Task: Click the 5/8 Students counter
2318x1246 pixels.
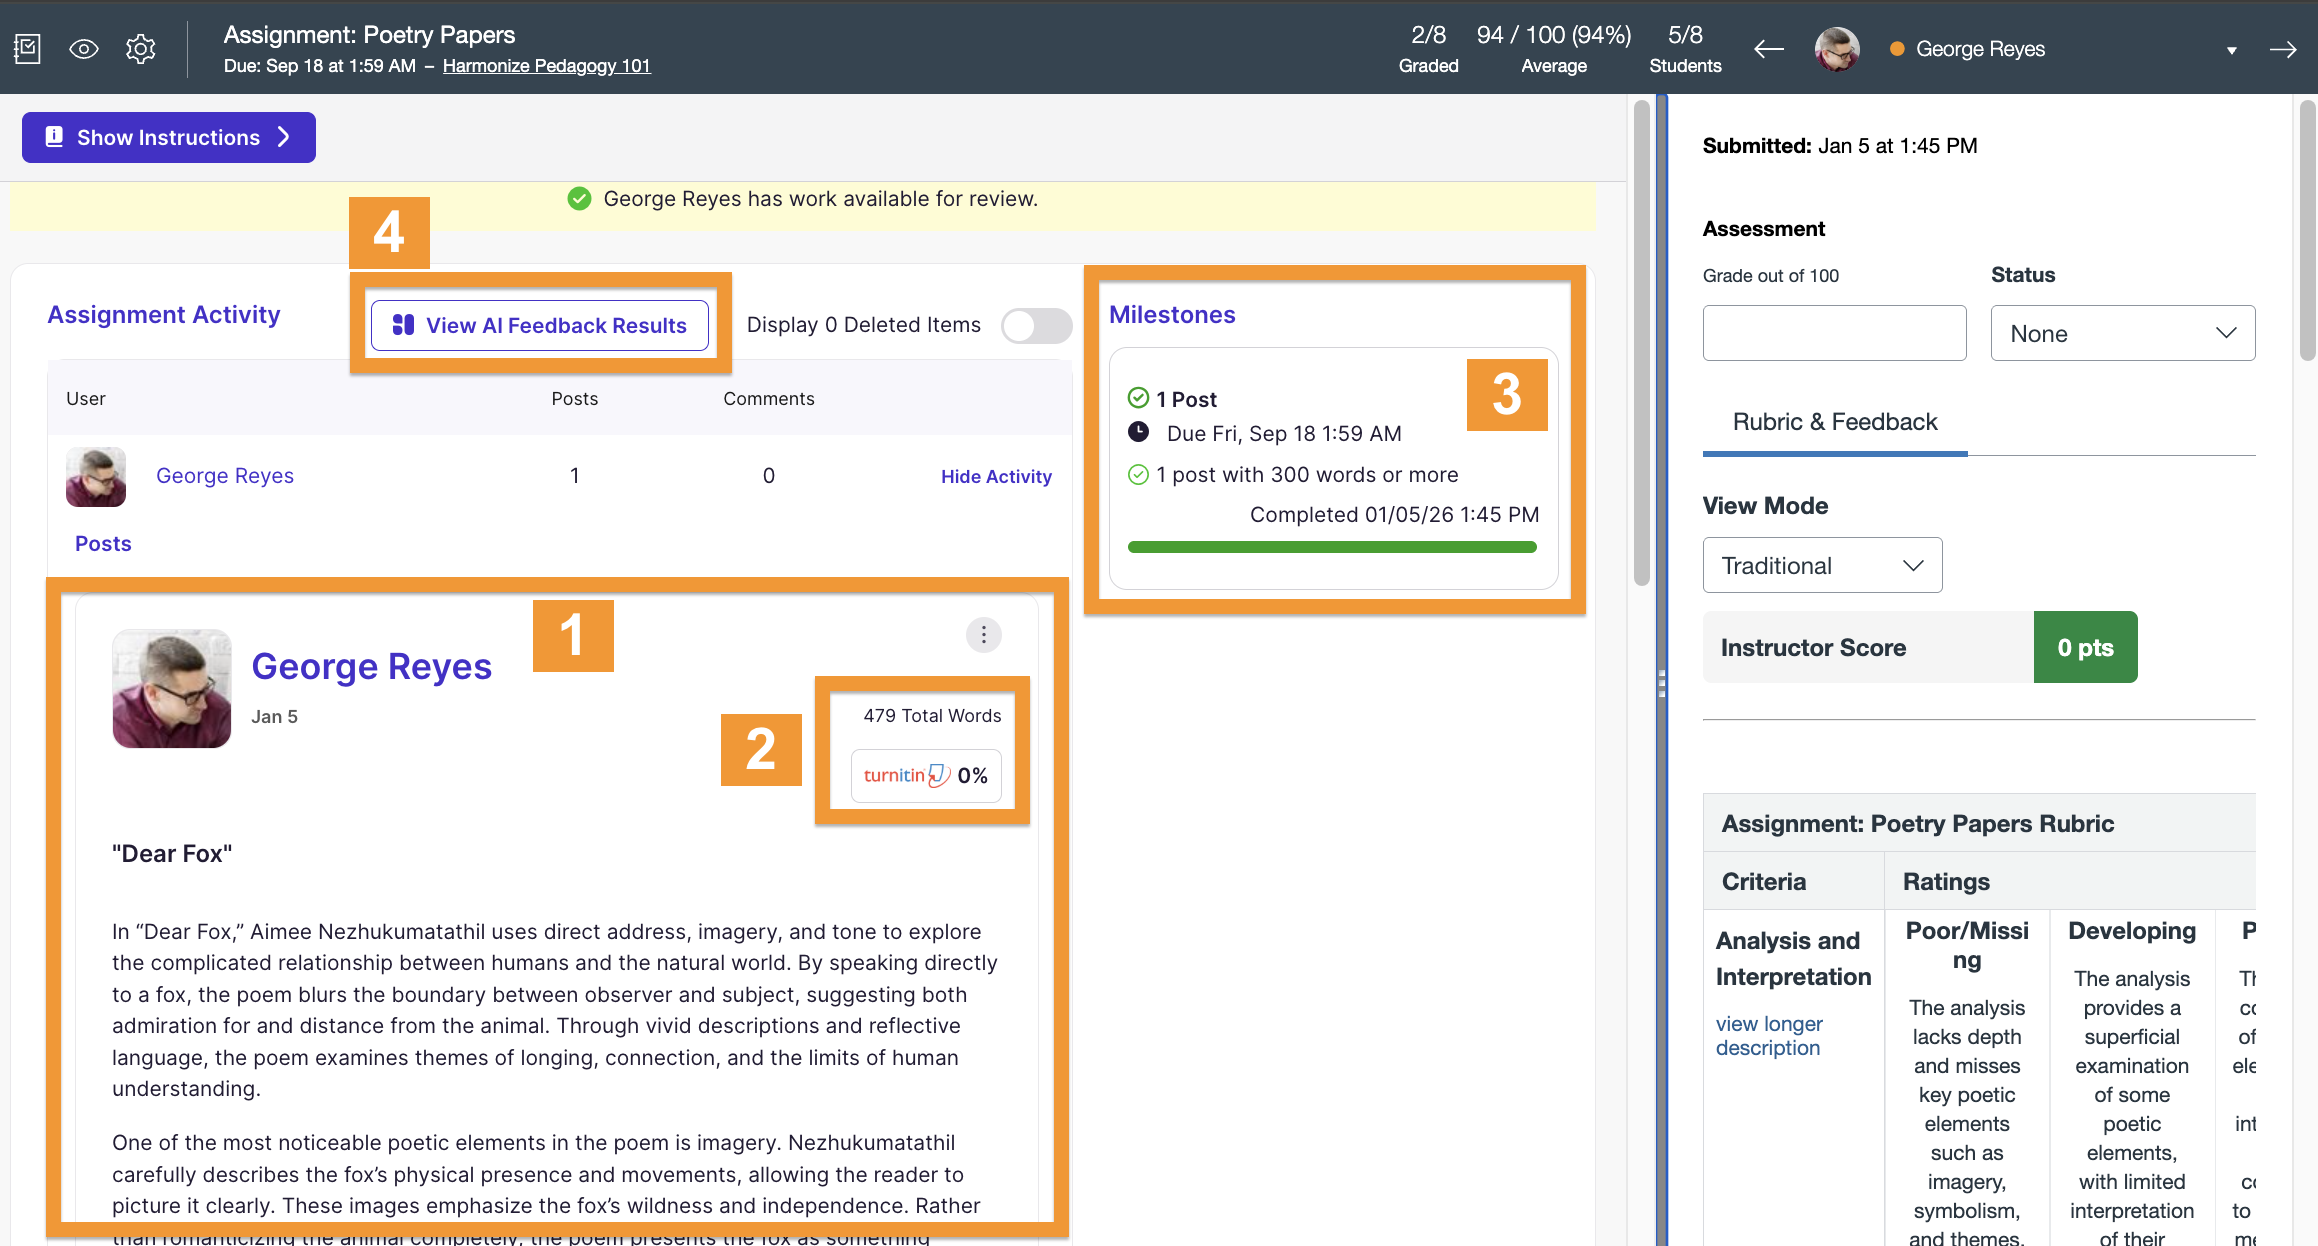Action: (1685, 49)
